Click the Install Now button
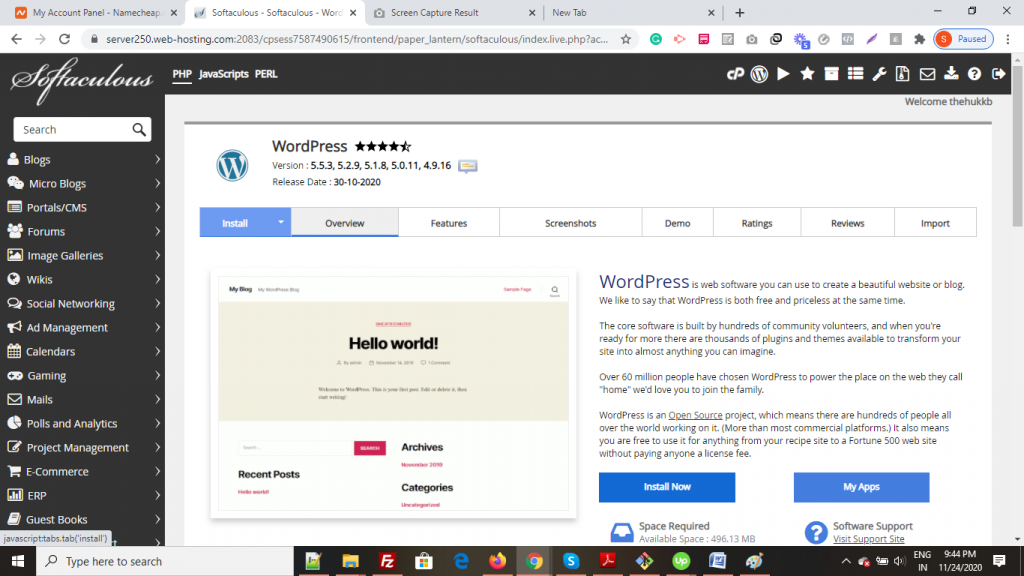The height and width of the screenshot is (576, 1024). click(x=666, y=487)
